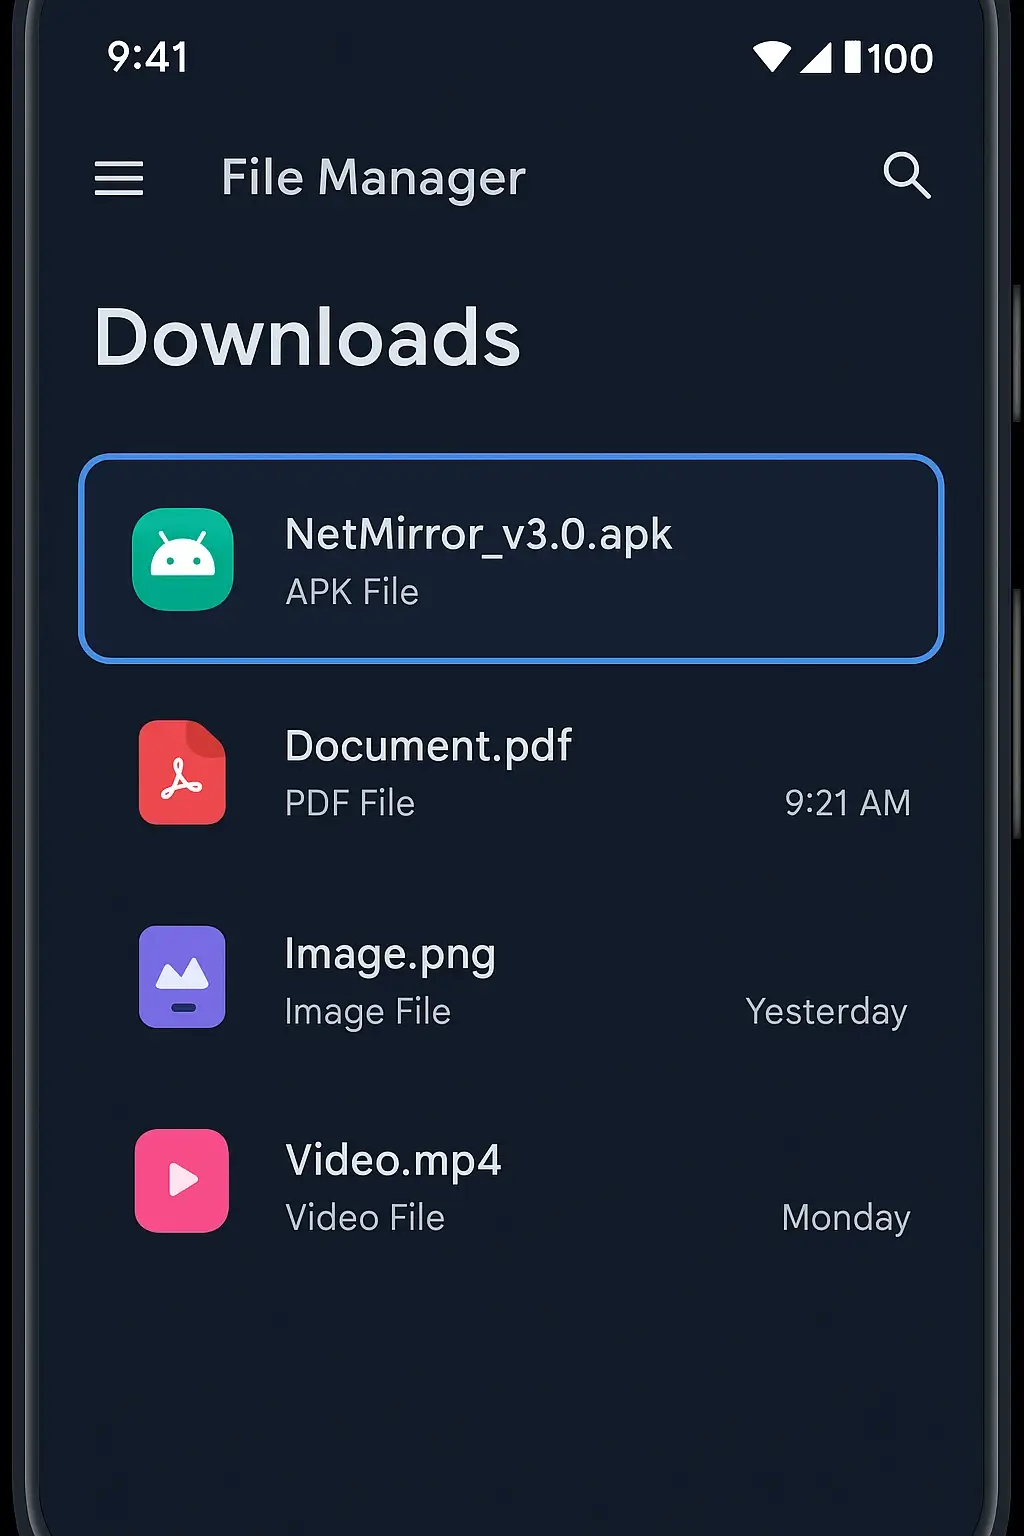Tap the purple image file icon
The width and height of the screenshot is (1024, 1536).
pos(182,977)
